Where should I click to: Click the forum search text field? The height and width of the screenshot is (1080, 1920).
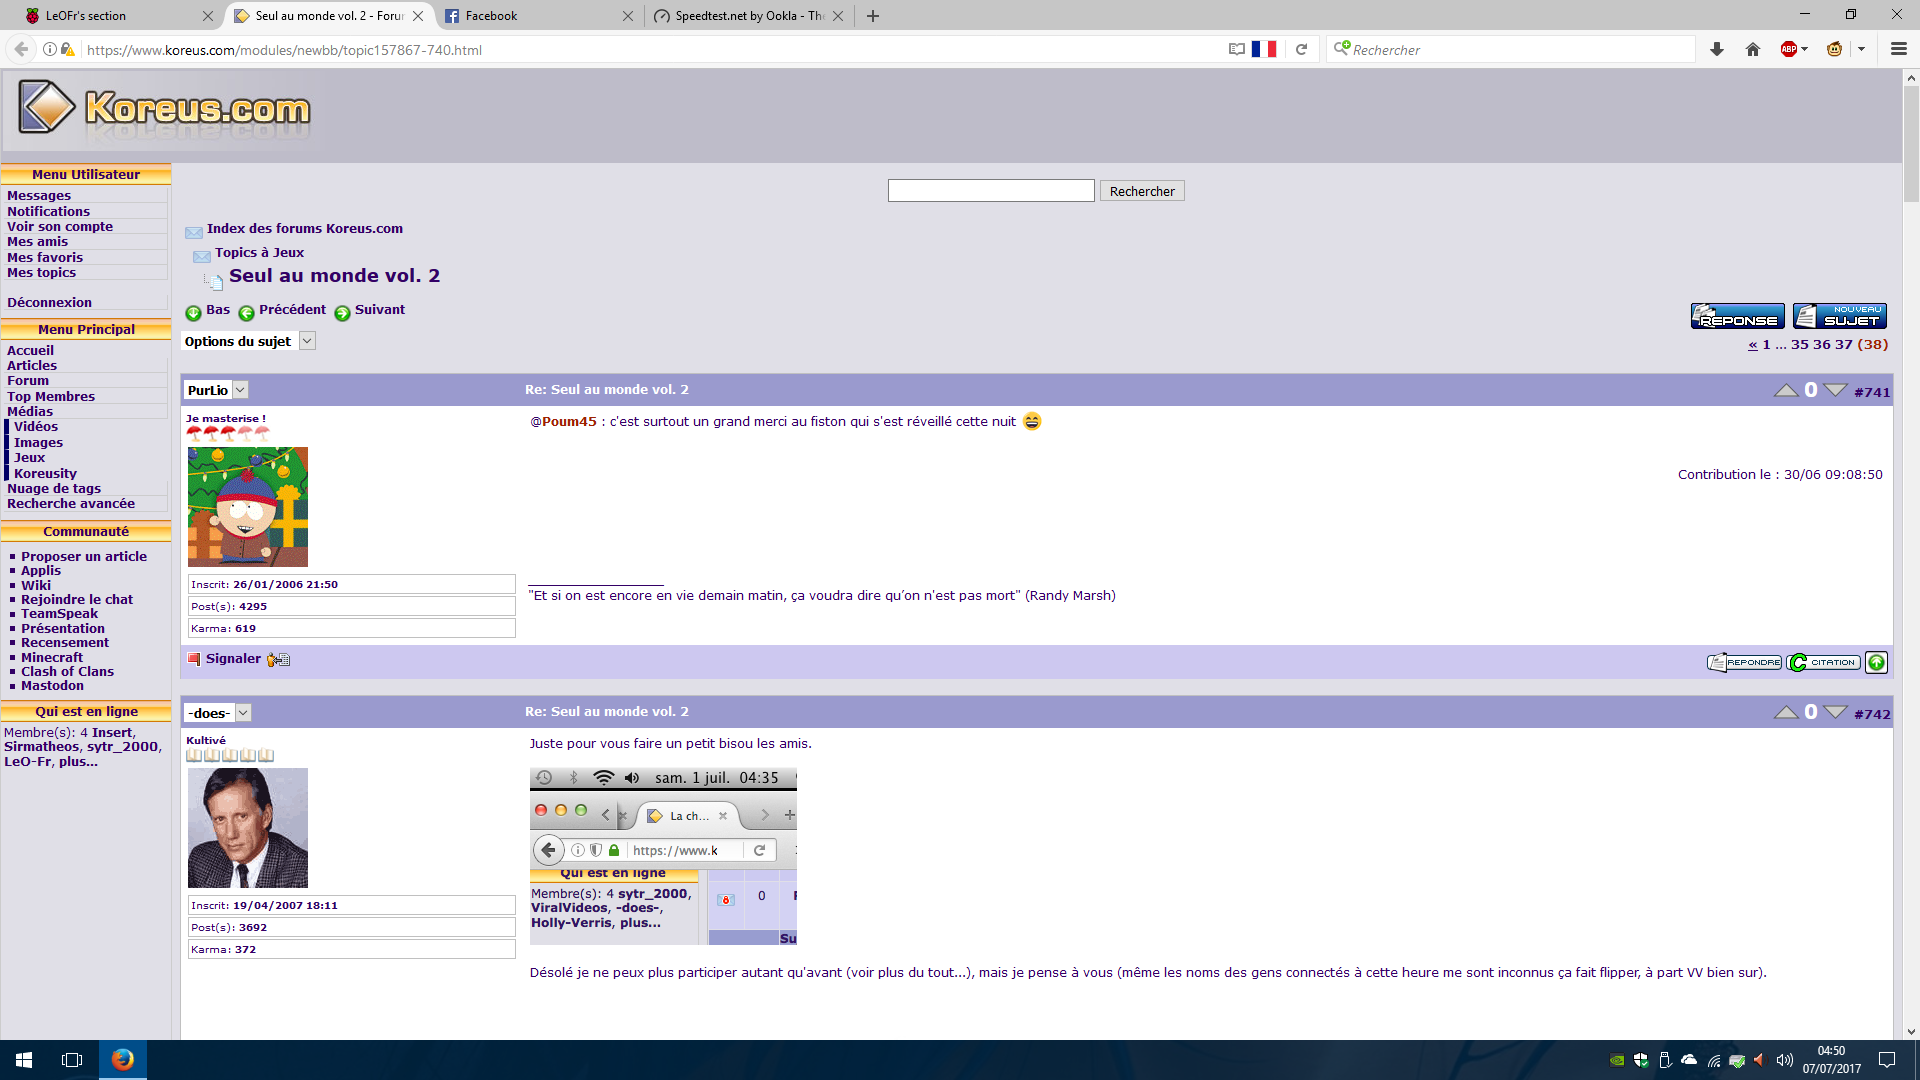click(x=990, y=191)
